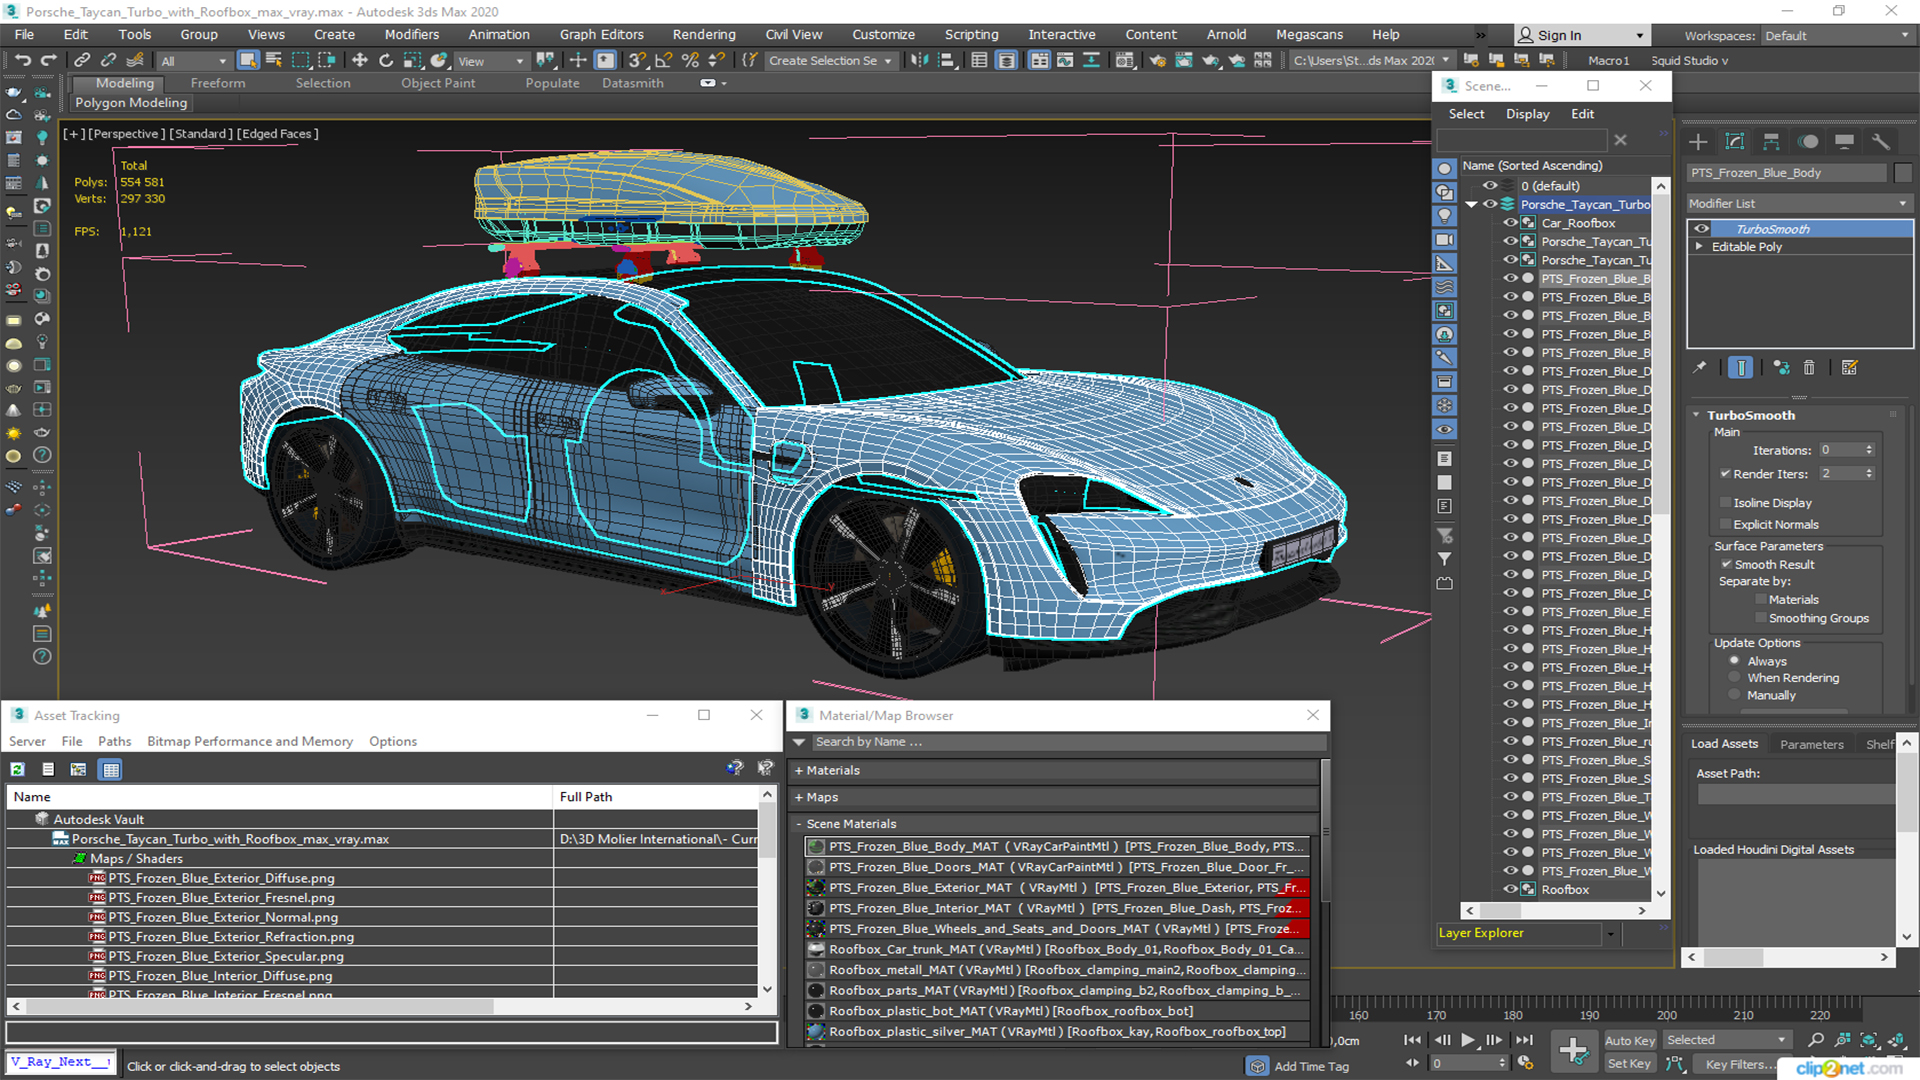The height and width of the screenshot is (1080, 1920).
Task: Switch to Object Paint ribbon tab
Action: coord(438,84)
